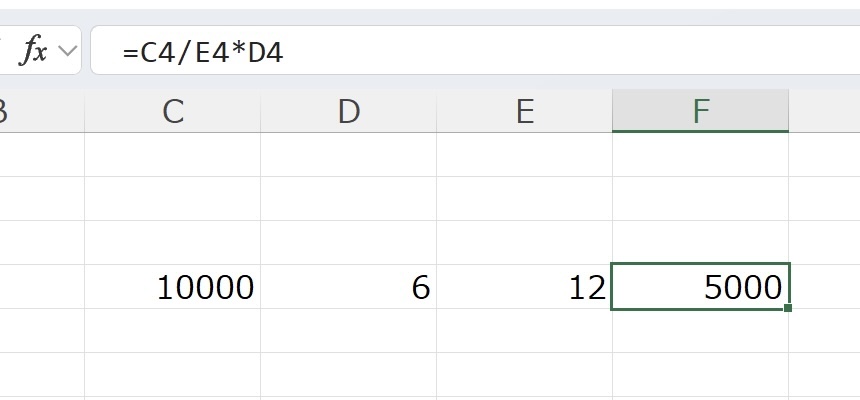Select the first empty cell under column C header
The height and width of the screenshot is (400, 860).
[173, 155]
